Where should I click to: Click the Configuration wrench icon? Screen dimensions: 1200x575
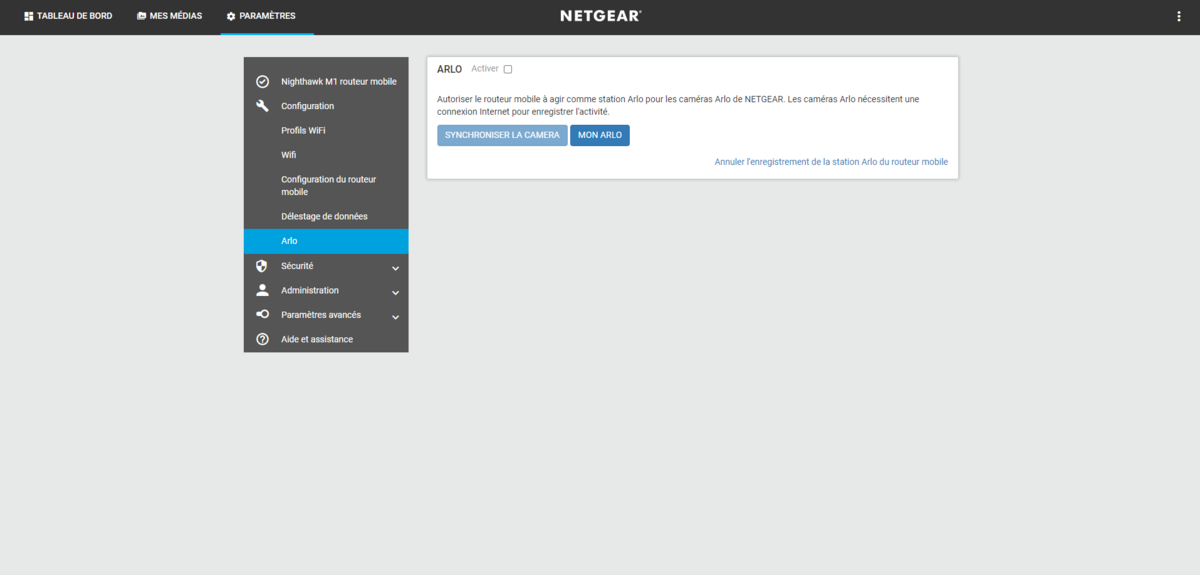click(x=262, y=106)
